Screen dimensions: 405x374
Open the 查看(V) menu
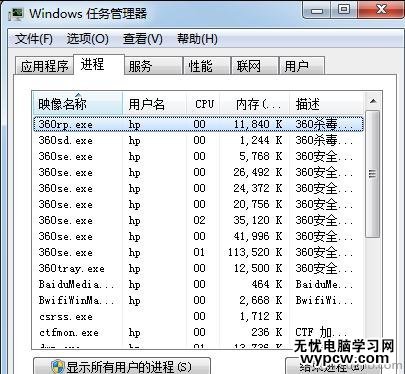(142, 39)
